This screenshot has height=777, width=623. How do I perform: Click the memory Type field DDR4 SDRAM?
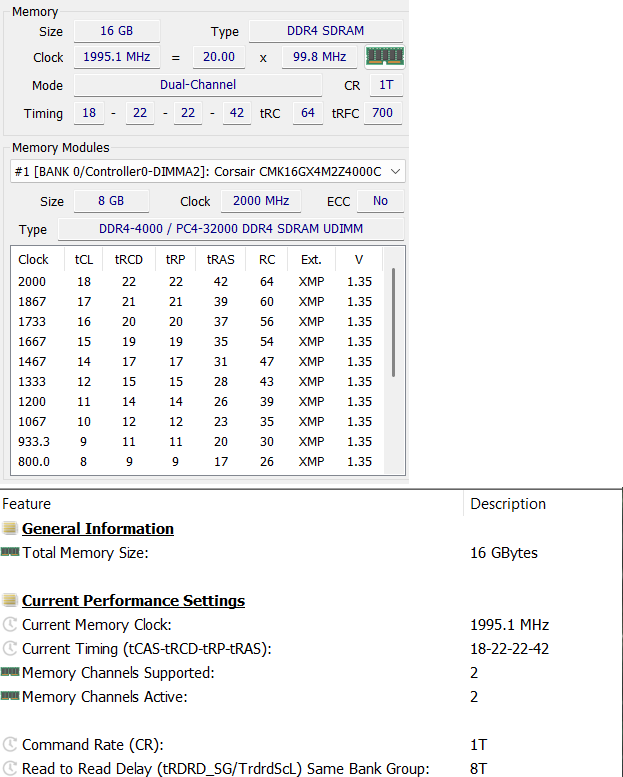point(326,31)
